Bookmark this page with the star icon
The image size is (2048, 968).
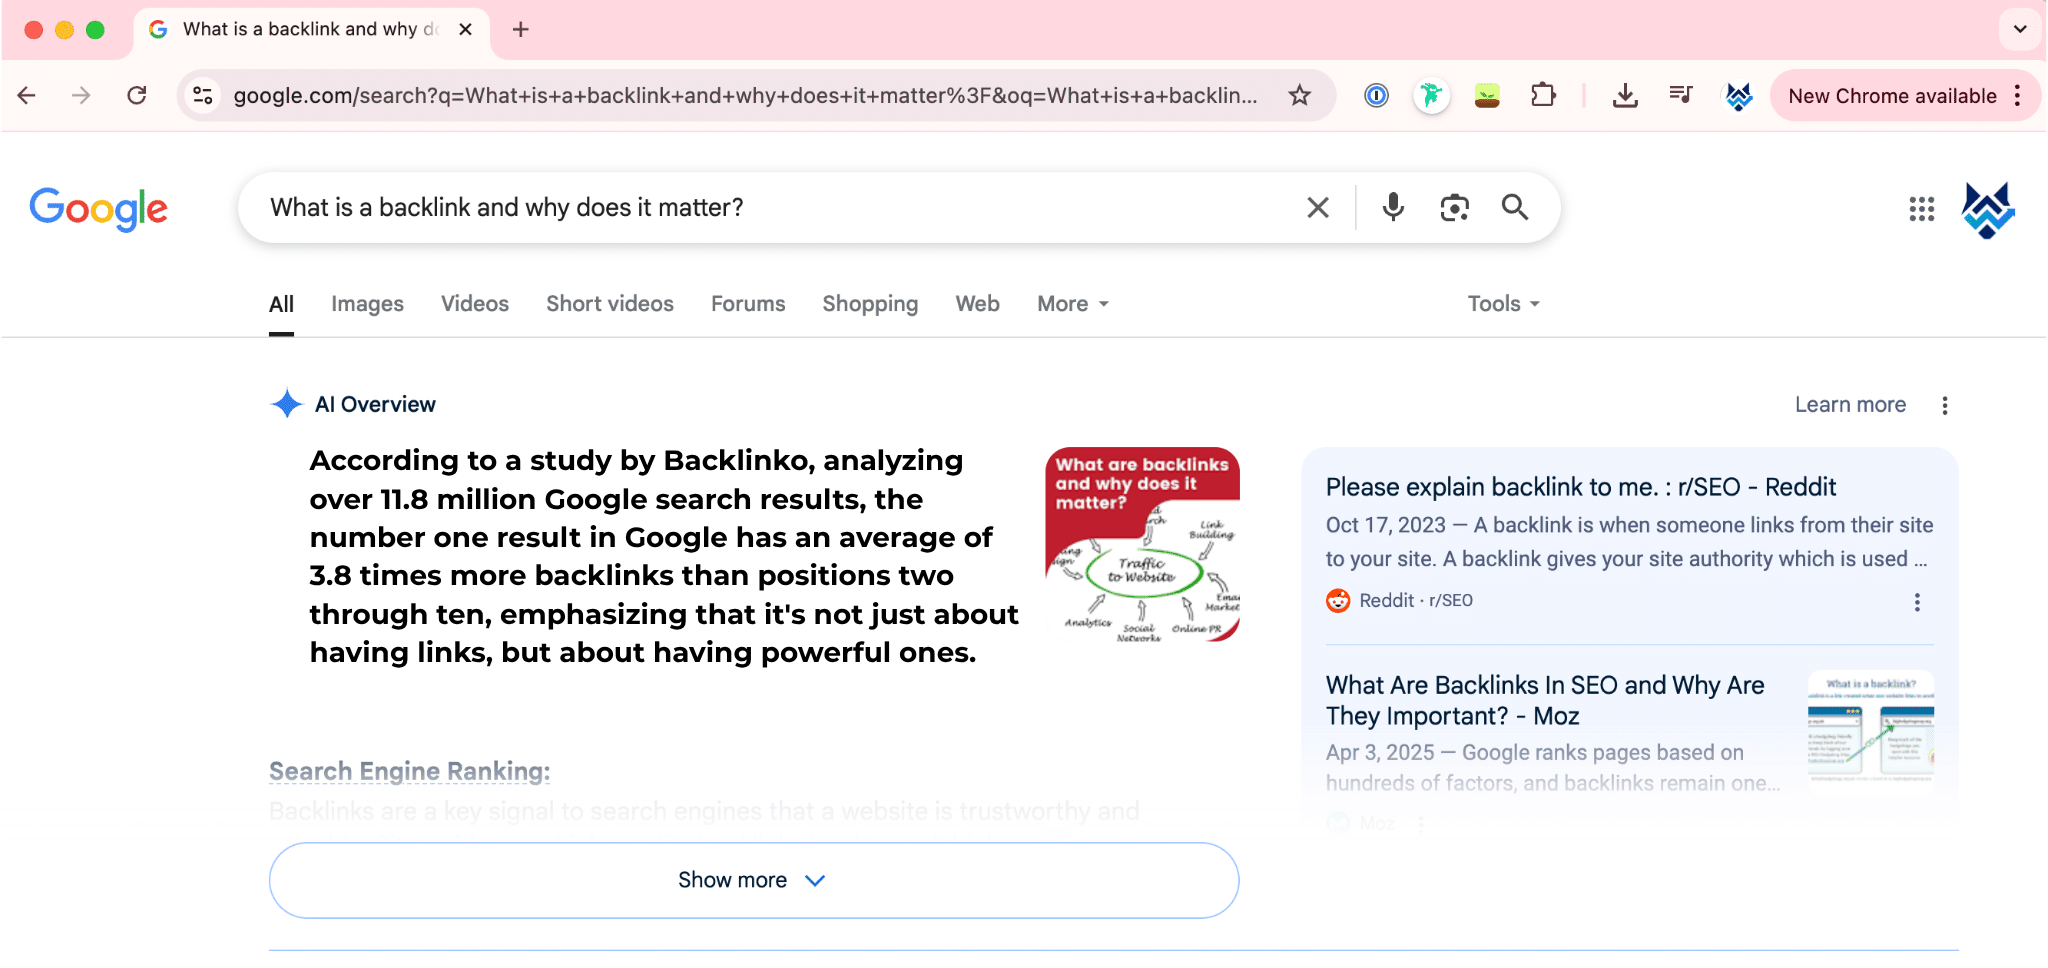tap(1299, 95)
